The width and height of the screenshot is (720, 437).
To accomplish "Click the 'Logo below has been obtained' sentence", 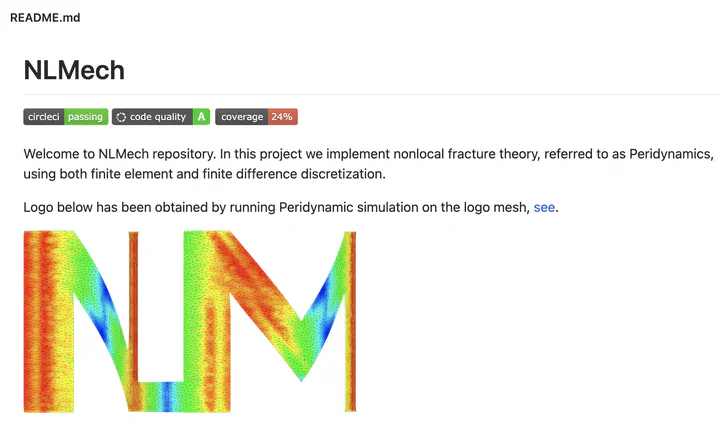I will (291, 207).
